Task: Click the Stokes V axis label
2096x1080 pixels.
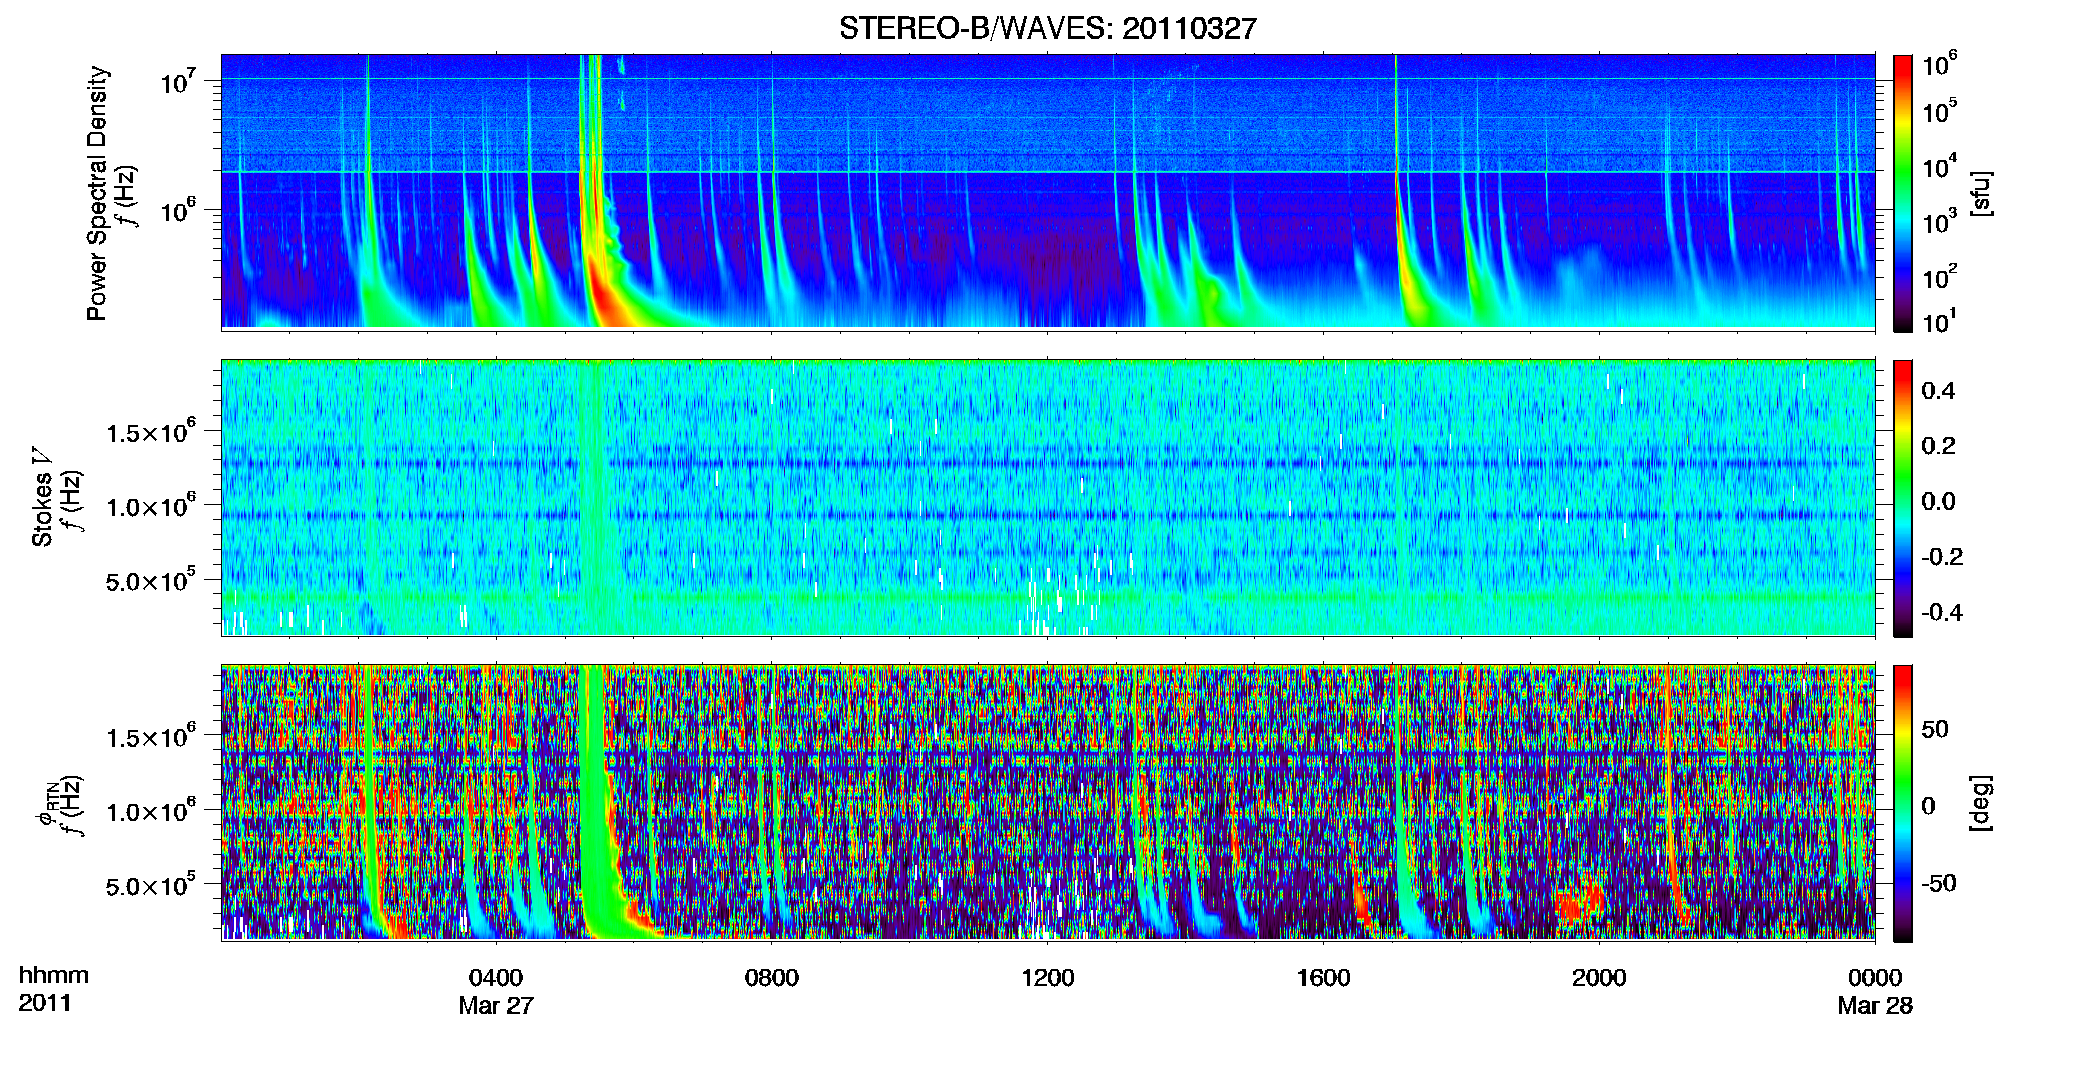Action: (43, 497)
